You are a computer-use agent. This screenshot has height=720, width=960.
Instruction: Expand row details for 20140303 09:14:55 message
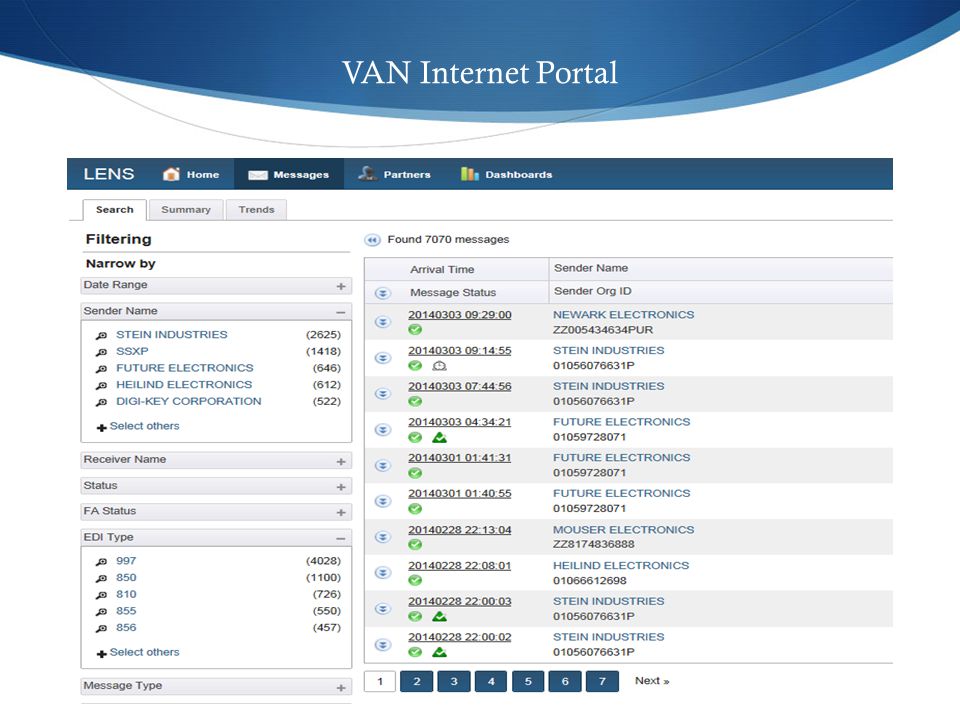pyautogui.click(x=383, y=358)
